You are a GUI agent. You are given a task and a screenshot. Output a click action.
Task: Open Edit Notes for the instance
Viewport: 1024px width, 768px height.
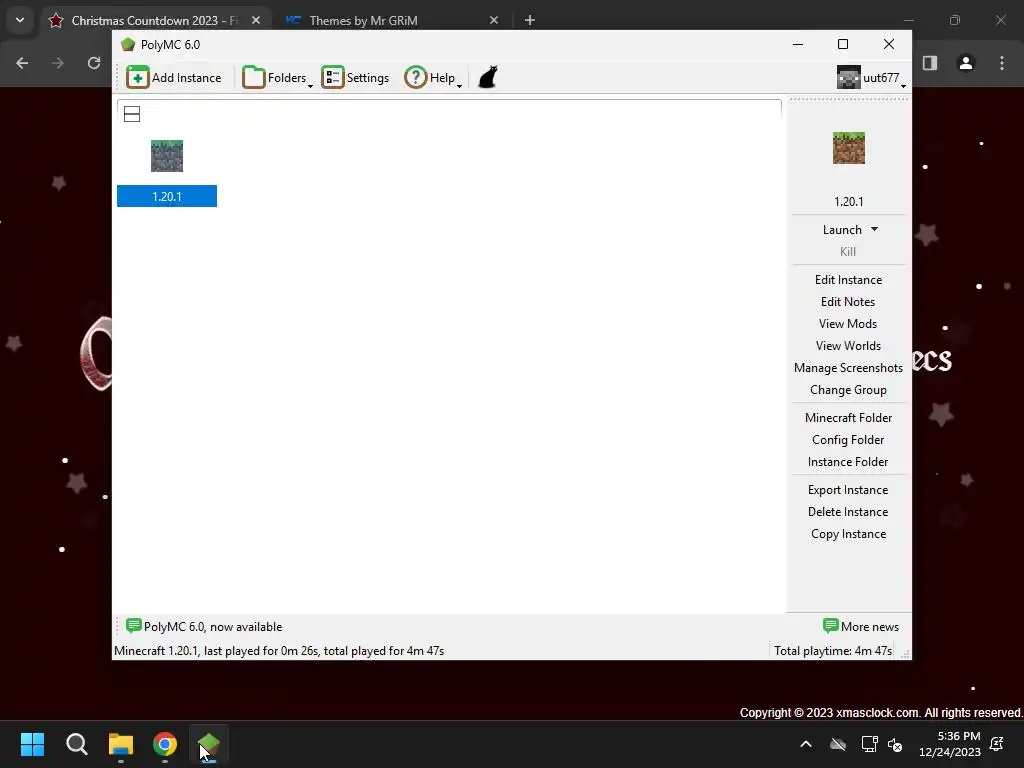pos(848,302)
